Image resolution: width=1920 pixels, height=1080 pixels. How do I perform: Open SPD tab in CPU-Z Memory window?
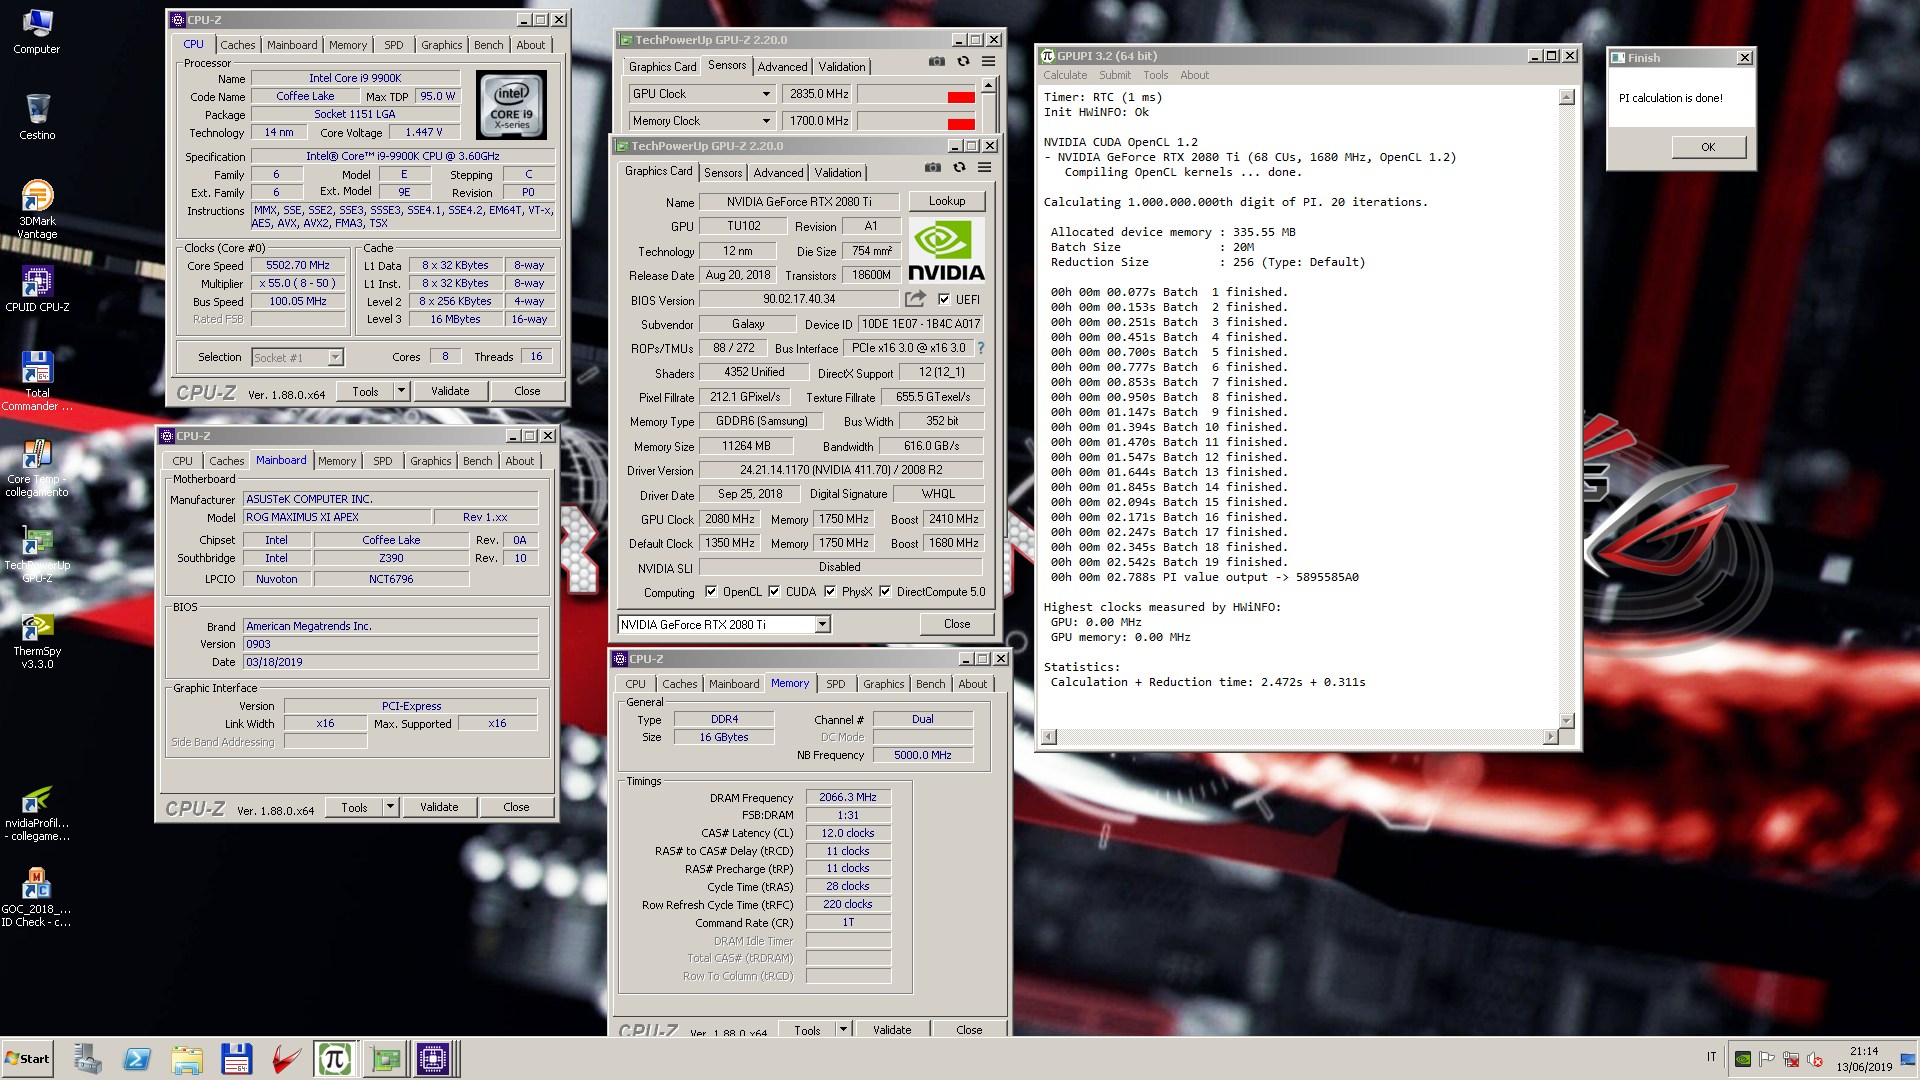(x=836, y=684)
